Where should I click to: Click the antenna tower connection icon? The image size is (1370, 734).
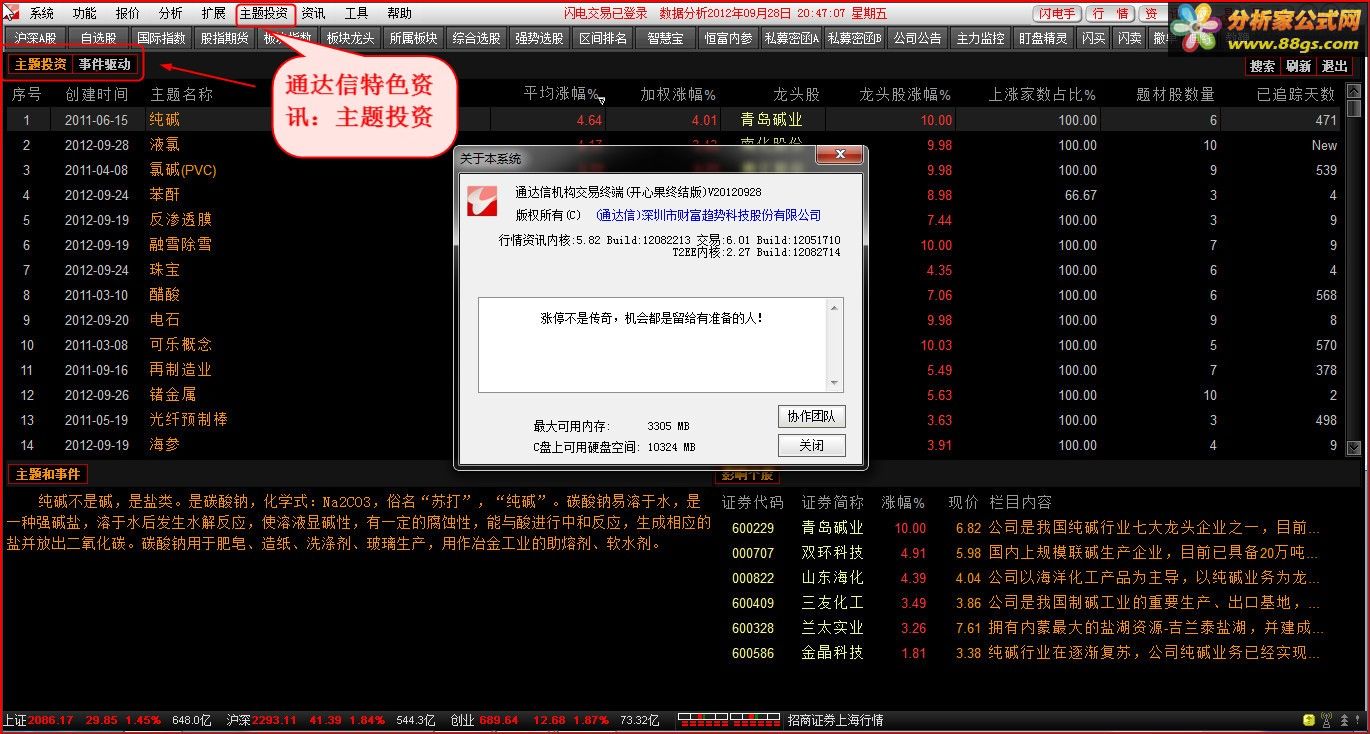1326,720
